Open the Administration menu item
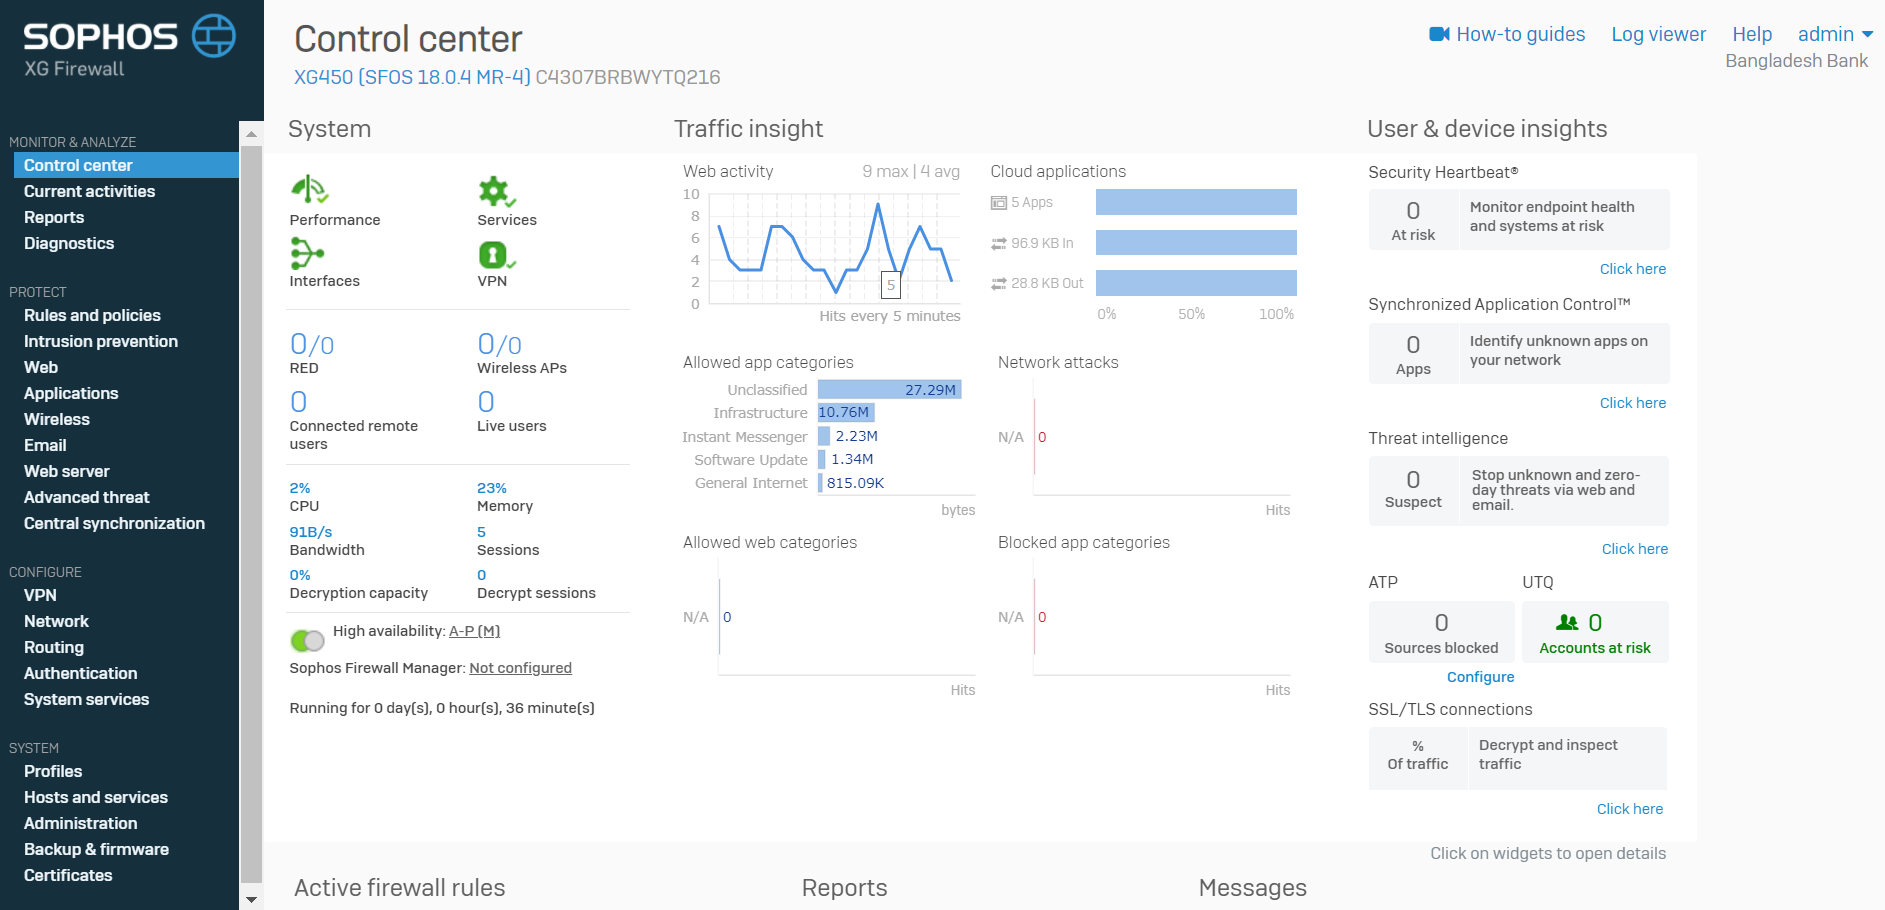Image resolution: width=1885 pixels, height=910 pixels. tap(81, 823)
